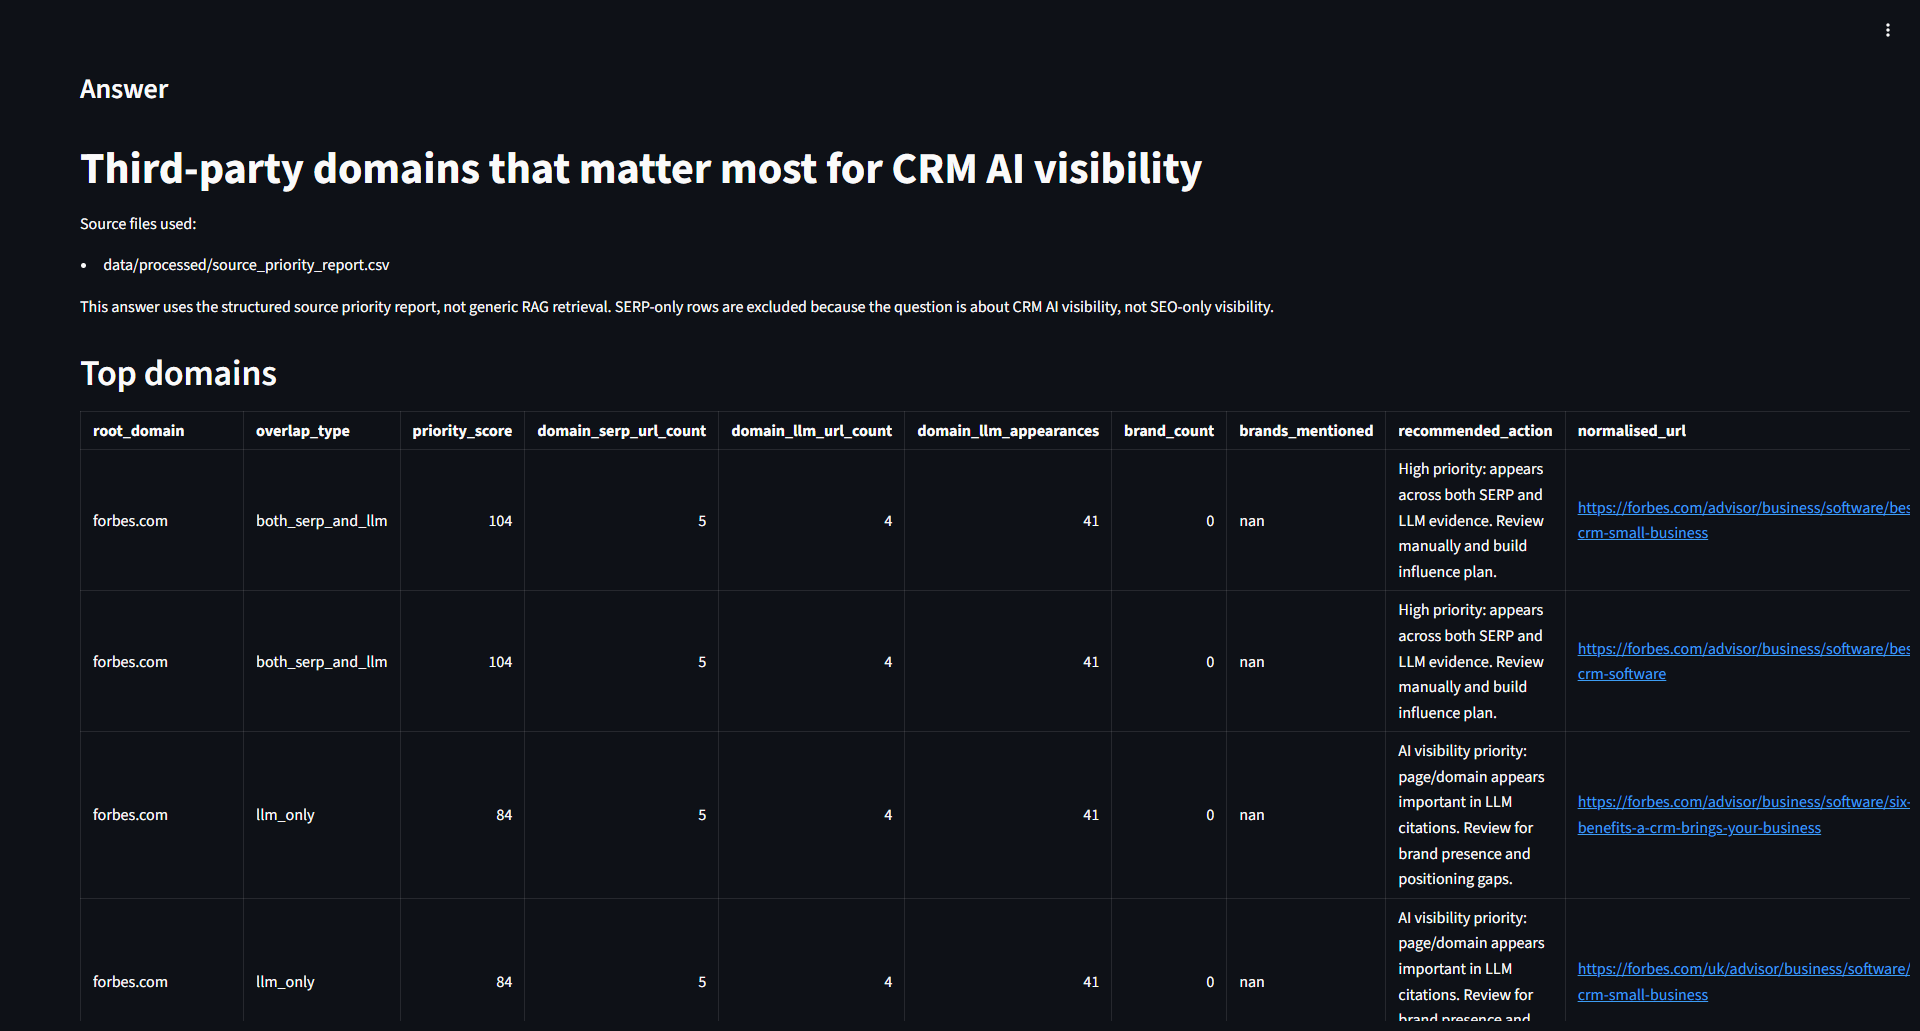Image resolution: width=1920 pixels, height=1031 pixels.
Task: Open the forbes best crm-software link
Action: tap(1743, 661)
